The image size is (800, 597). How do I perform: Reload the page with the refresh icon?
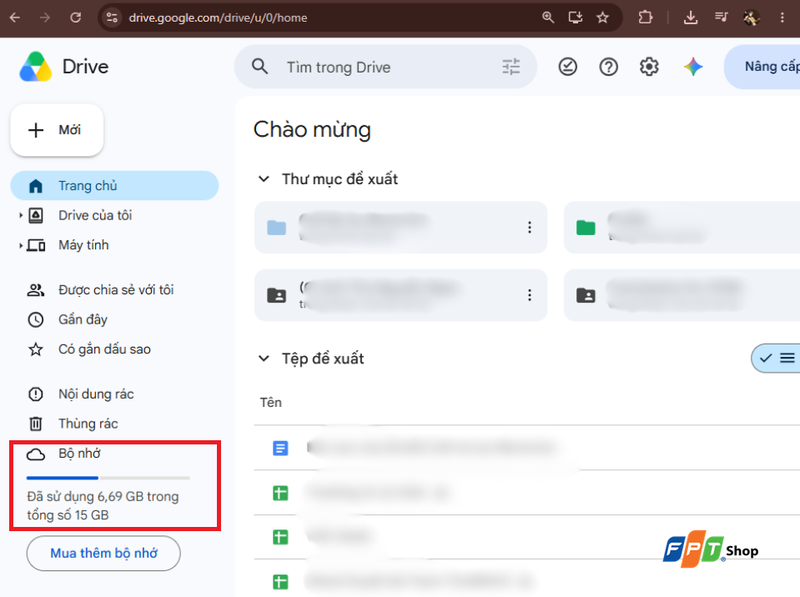[x=76, y=18]
